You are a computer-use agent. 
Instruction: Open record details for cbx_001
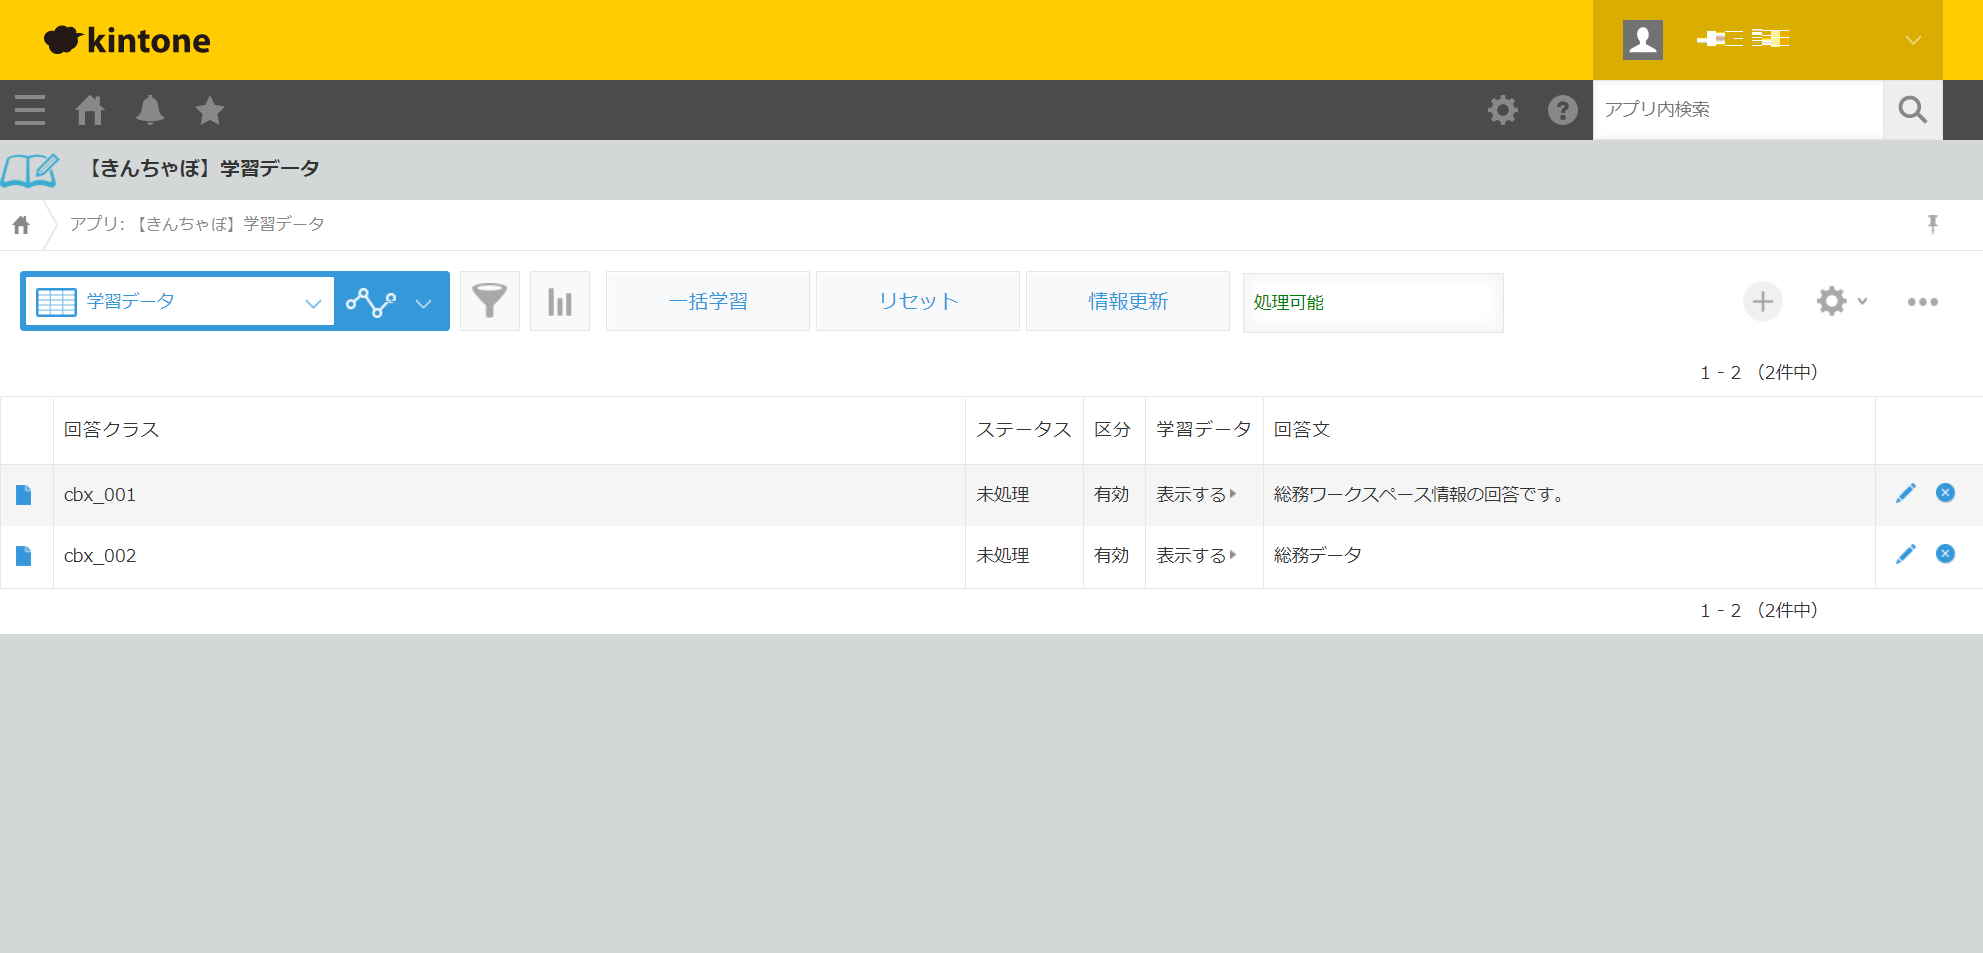click(24, 495)
